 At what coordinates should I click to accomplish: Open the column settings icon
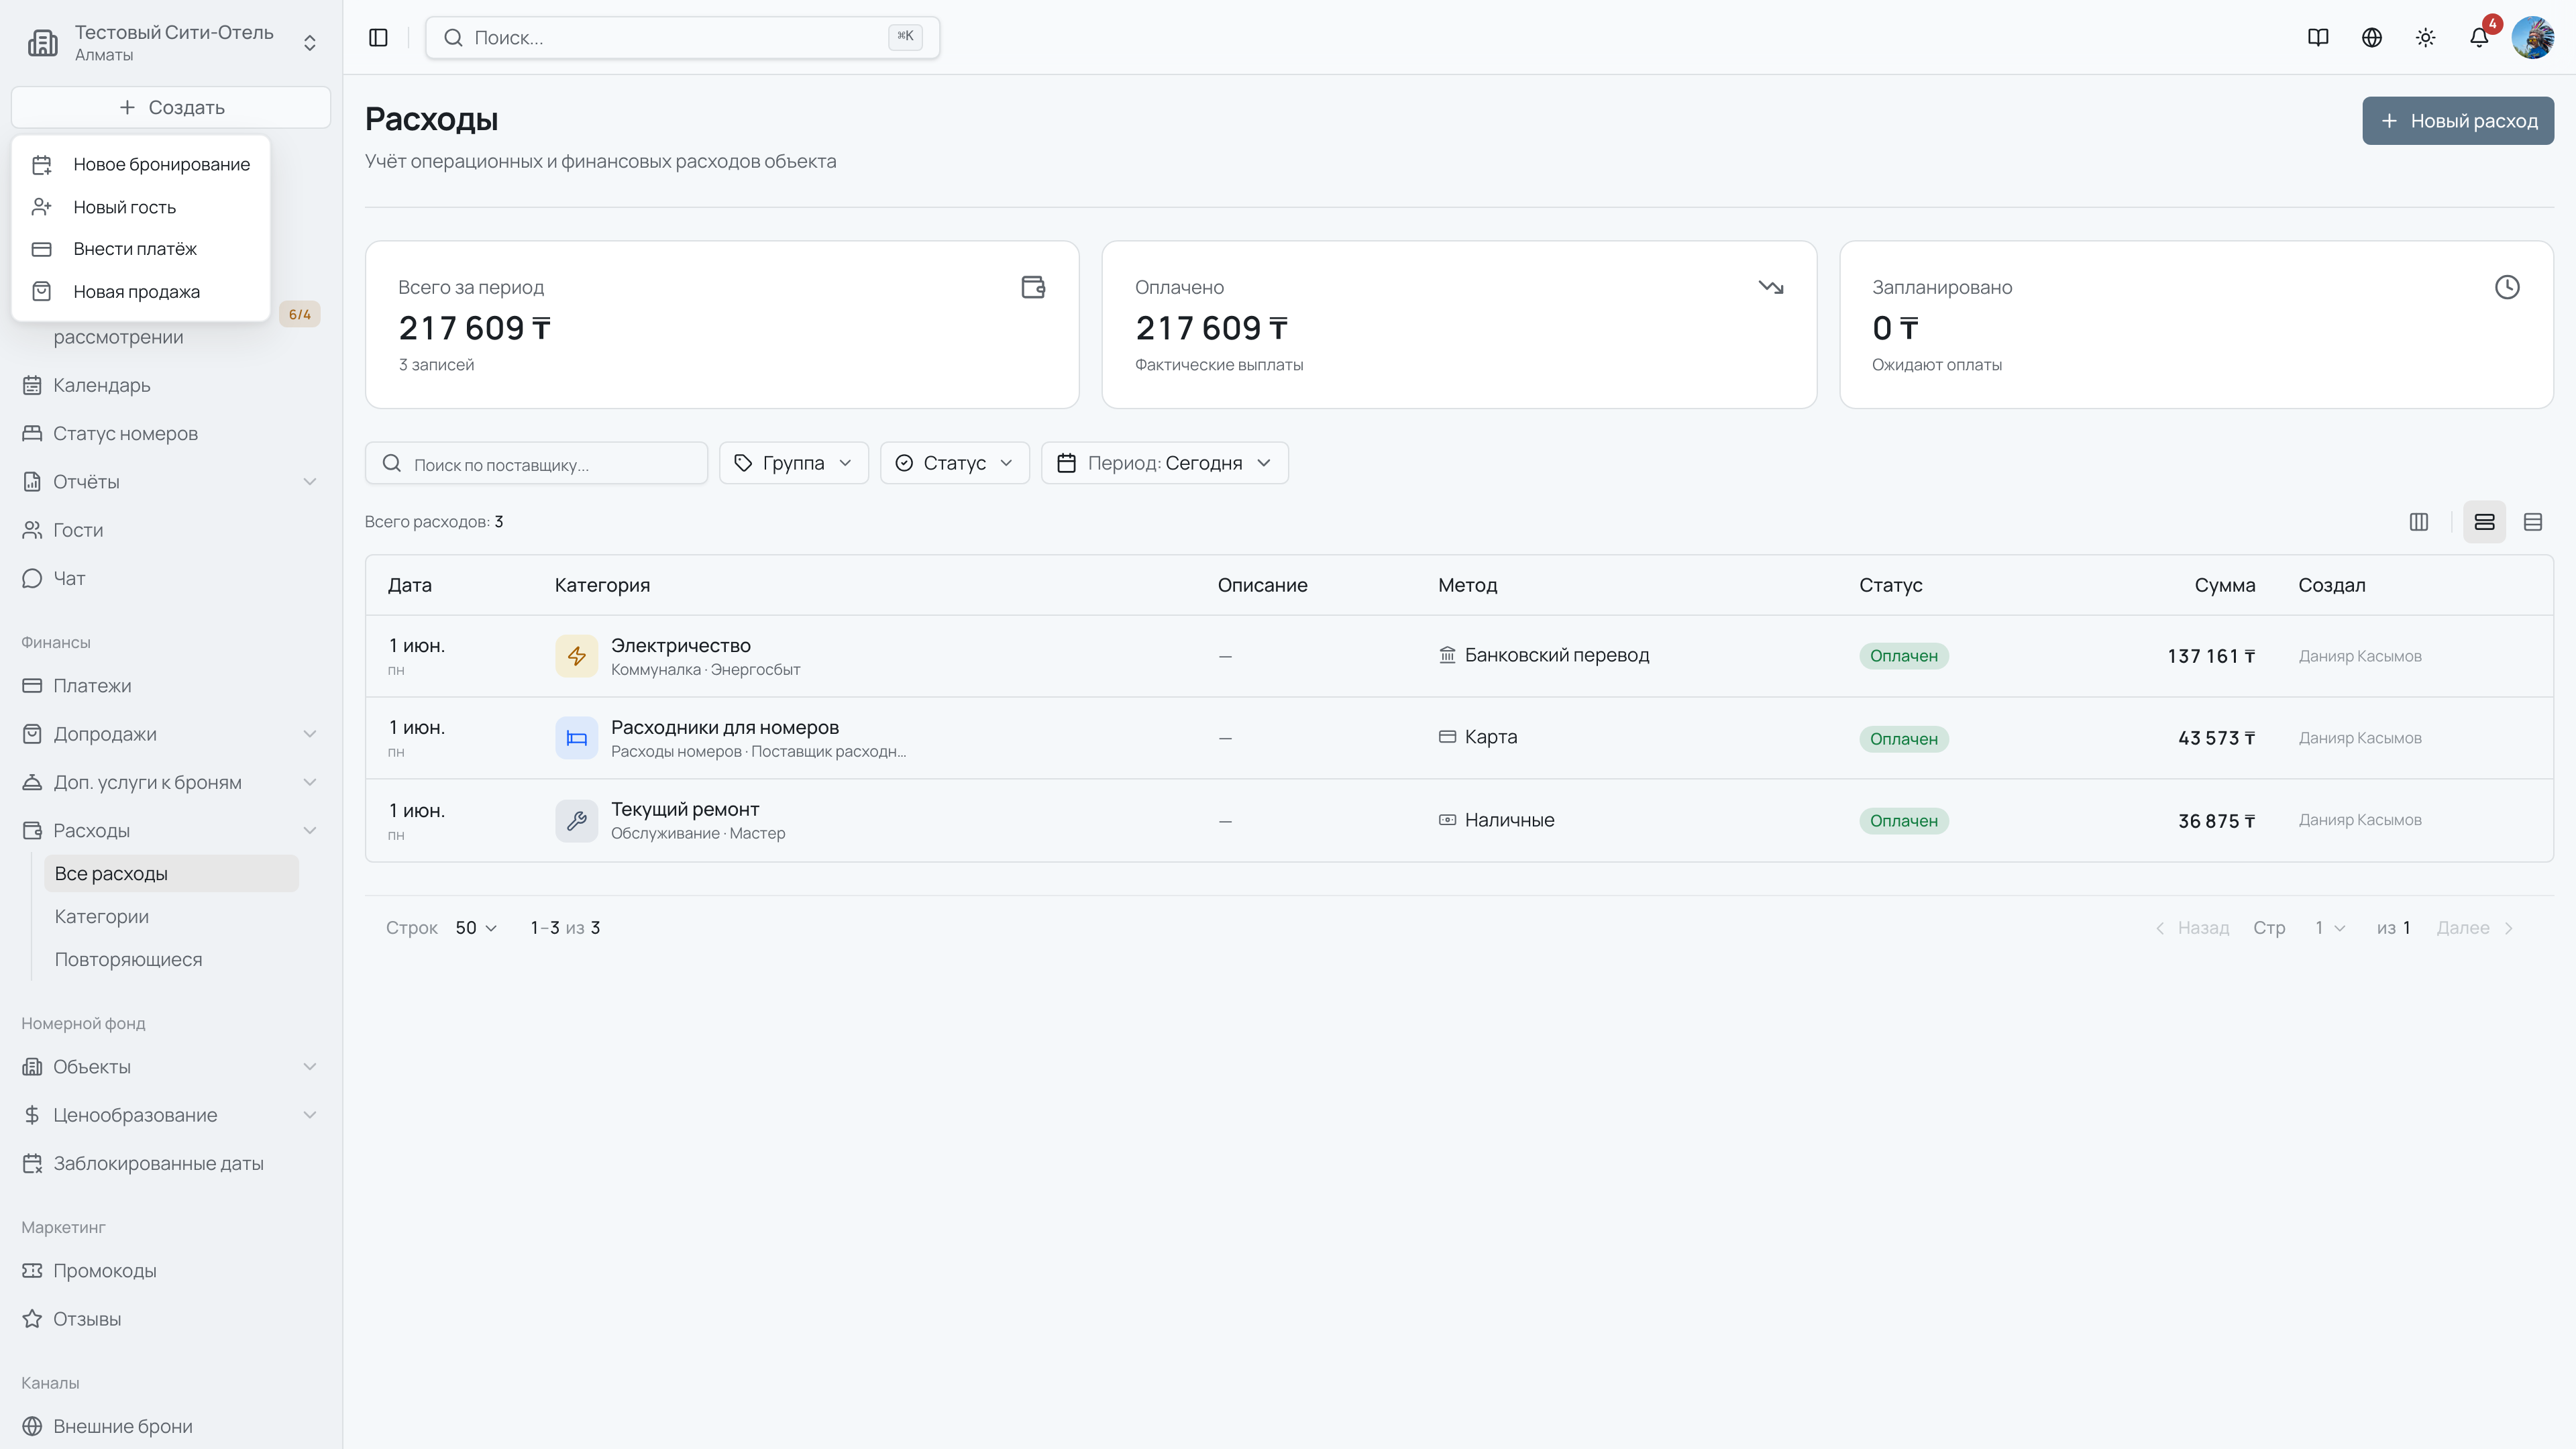(x=2419, y=522)
